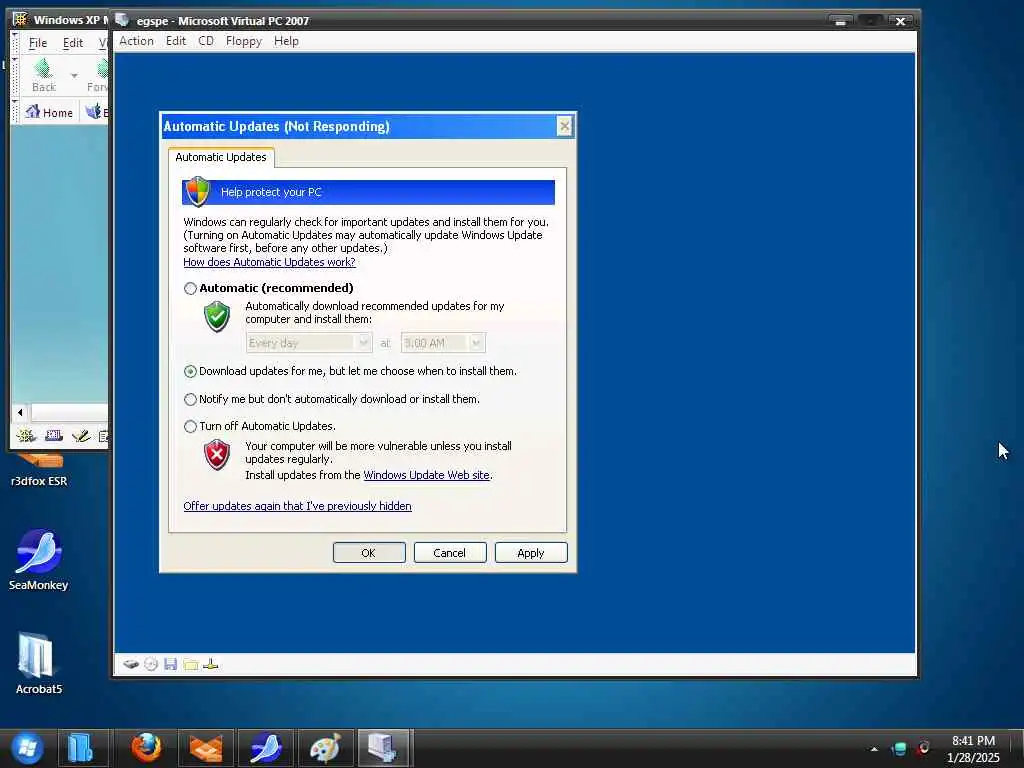Click the Windows Start orb
Screen dimensions: 1024x768
coord(27,748)
